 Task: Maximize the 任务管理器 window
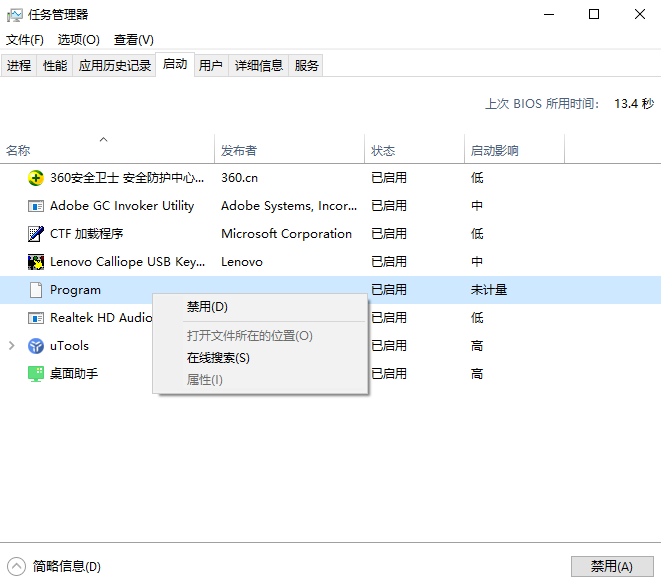click(x=594, y=15)
